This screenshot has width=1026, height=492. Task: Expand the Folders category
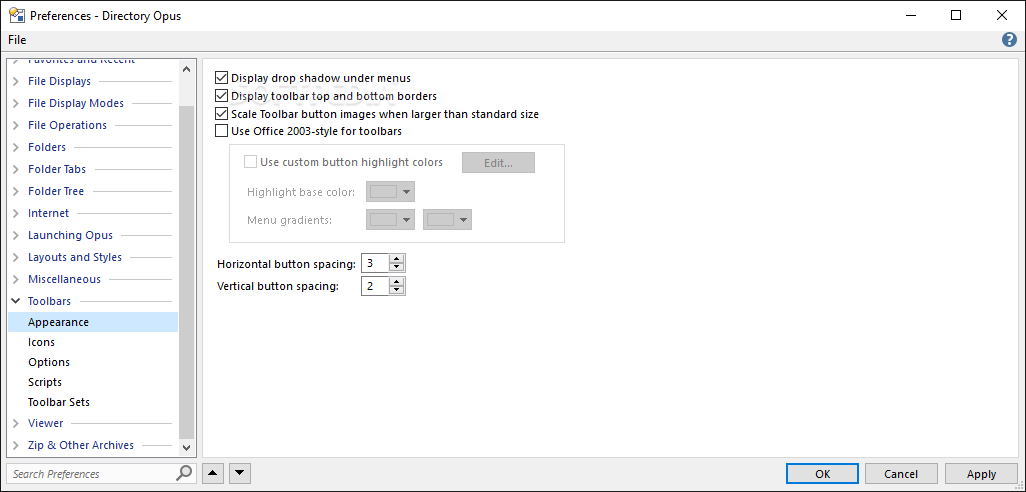(x=16, y=148)
